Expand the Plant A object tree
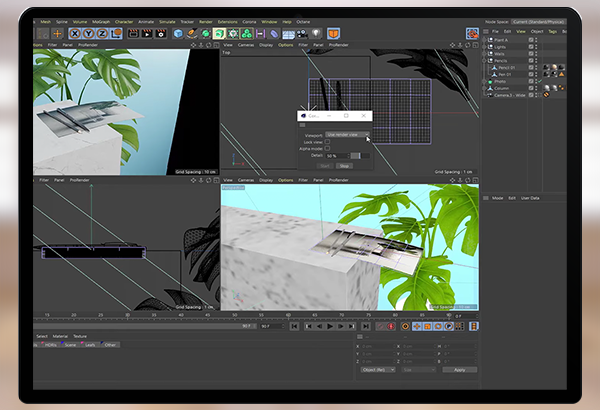This screenshot has width=600, height=410. point(485,40)
